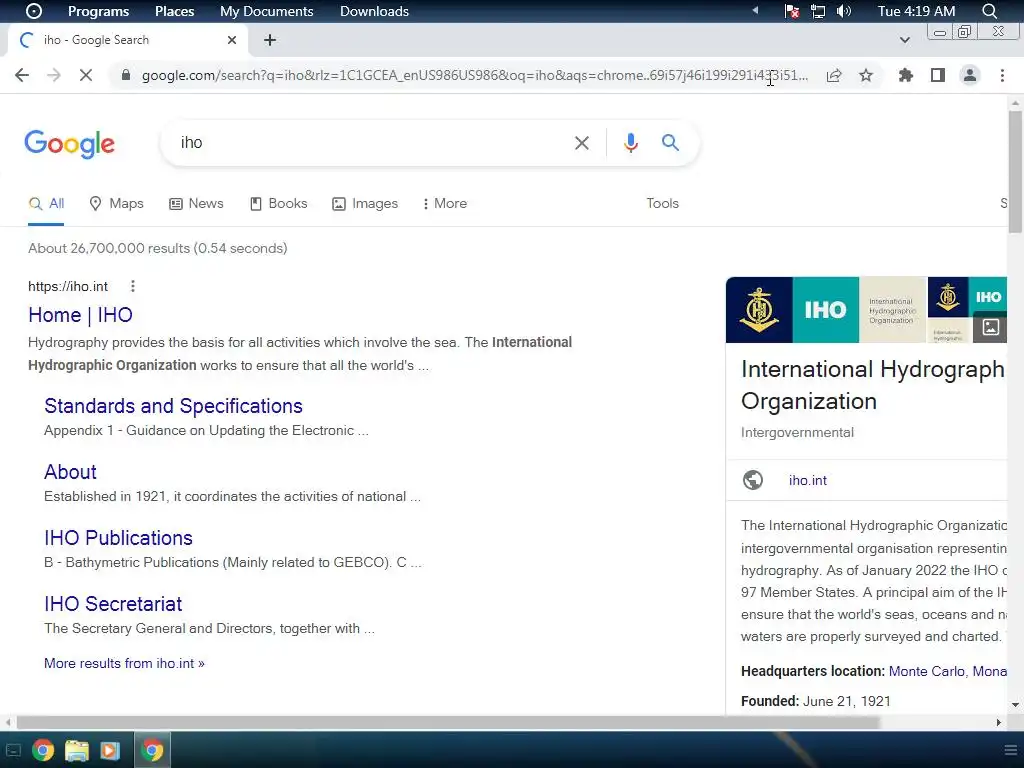The height and width of the screenshot is (768, 1024).
Task: Open Chrome from the bottom taskbar launcher
Action: click(42, 750)
